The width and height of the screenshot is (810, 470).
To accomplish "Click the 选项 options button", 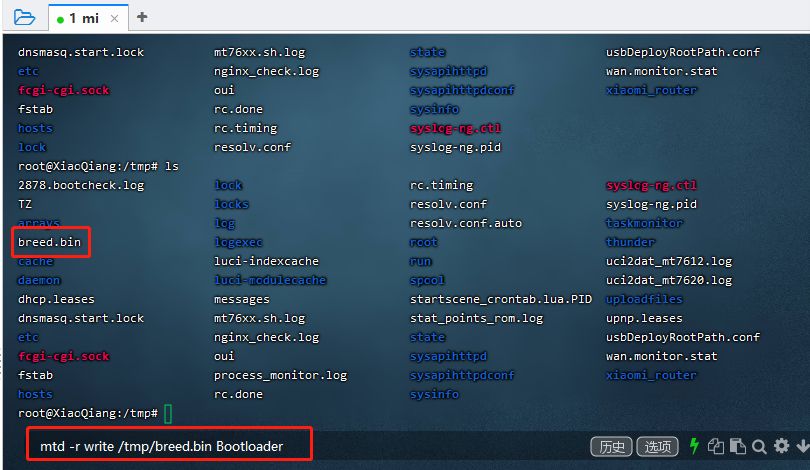I will tap(658, 446).
